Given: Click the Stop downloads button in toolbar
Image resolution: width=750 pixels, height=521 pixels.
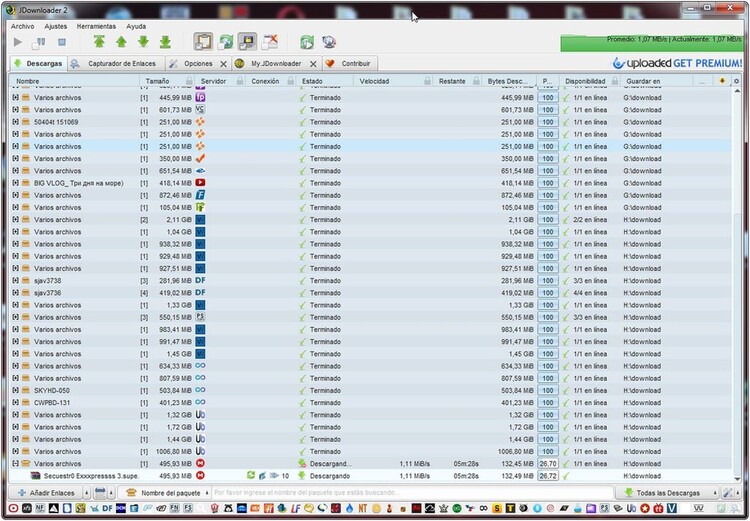Looking at the screenshot, I should [61, 42].
